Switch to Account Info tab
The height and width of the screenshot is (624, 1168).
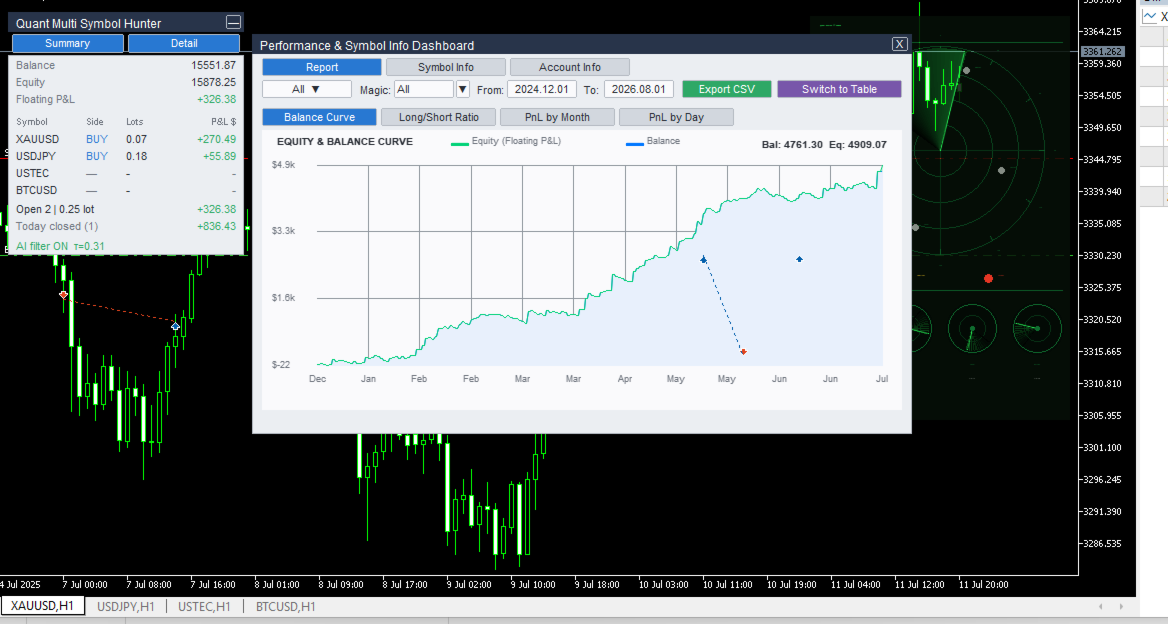coord(570,67)
